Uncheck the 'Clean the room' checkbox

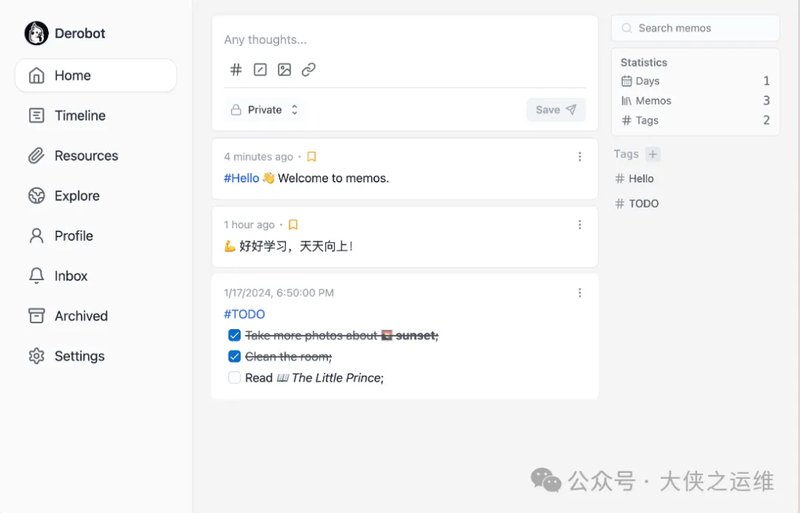235,357
